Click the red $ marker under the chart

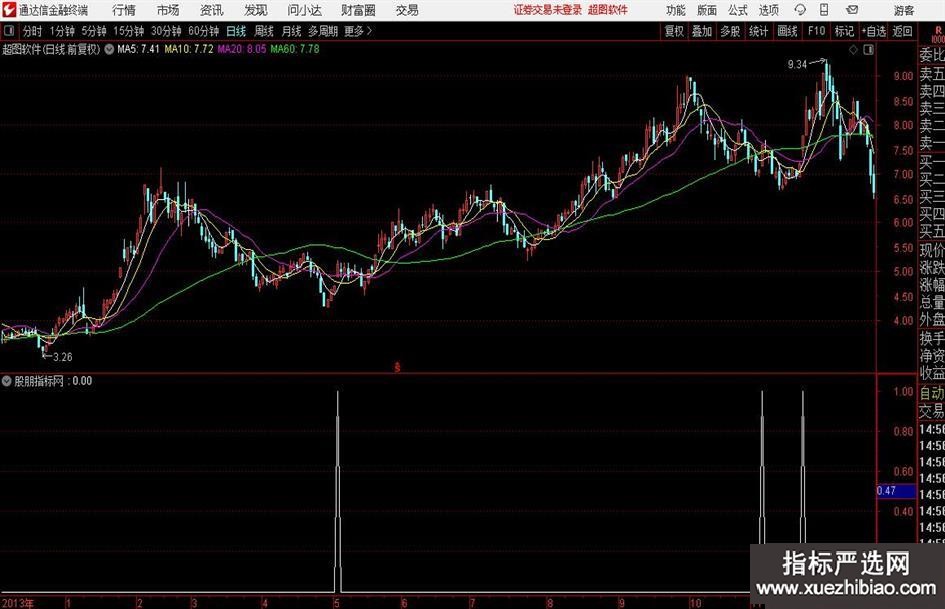[397, 367]
